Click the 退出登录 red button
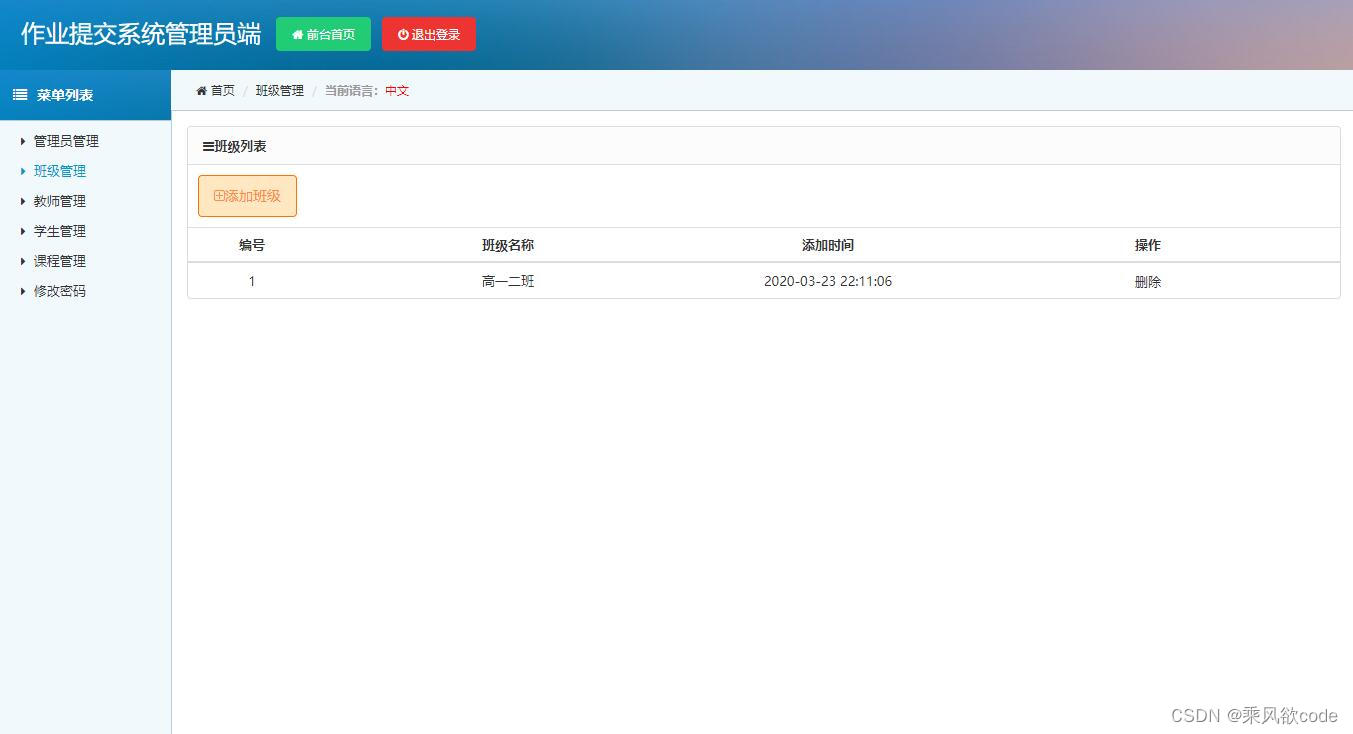 [x=428, y=34]
